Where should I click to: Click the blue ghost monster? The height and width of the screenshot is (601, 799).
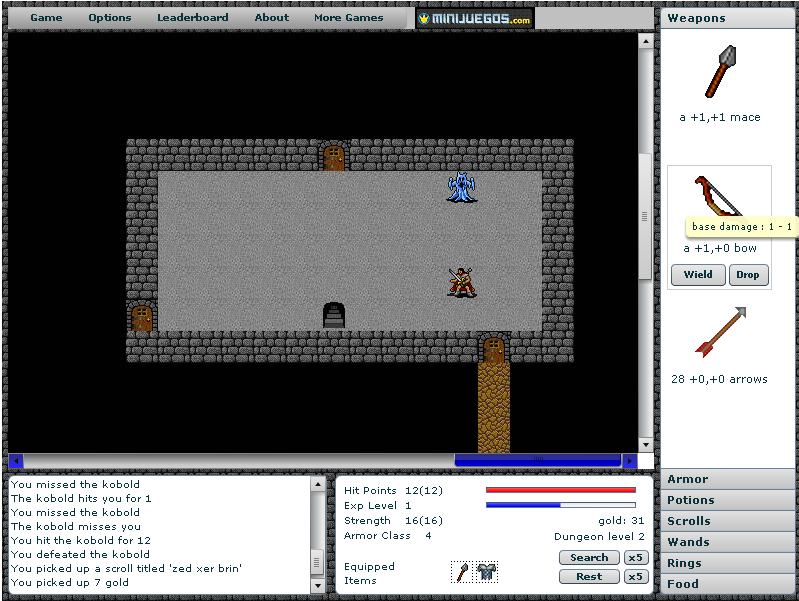(461, 187)
